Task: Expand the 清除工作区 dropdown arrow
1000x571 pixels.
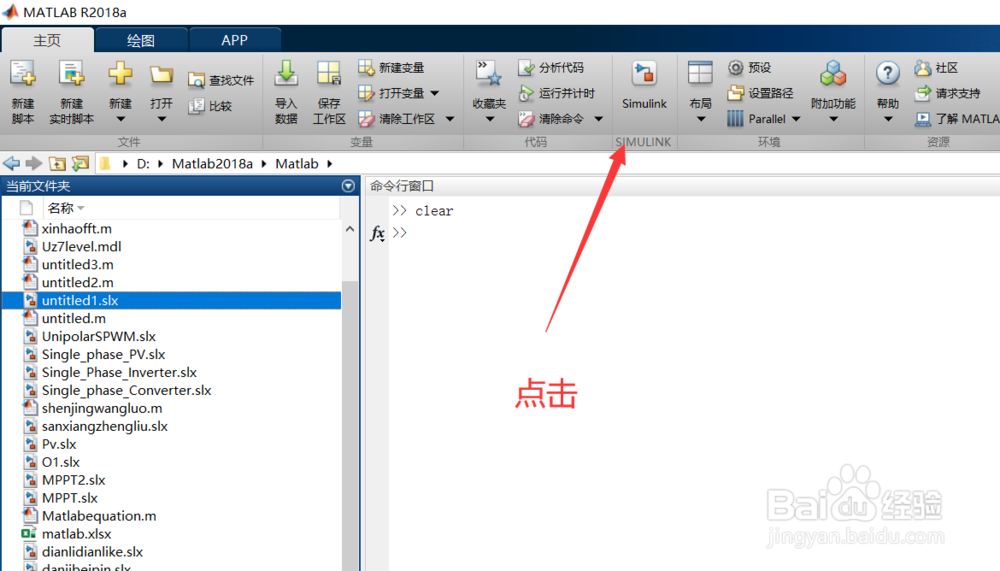Action: tap(450, 119)
